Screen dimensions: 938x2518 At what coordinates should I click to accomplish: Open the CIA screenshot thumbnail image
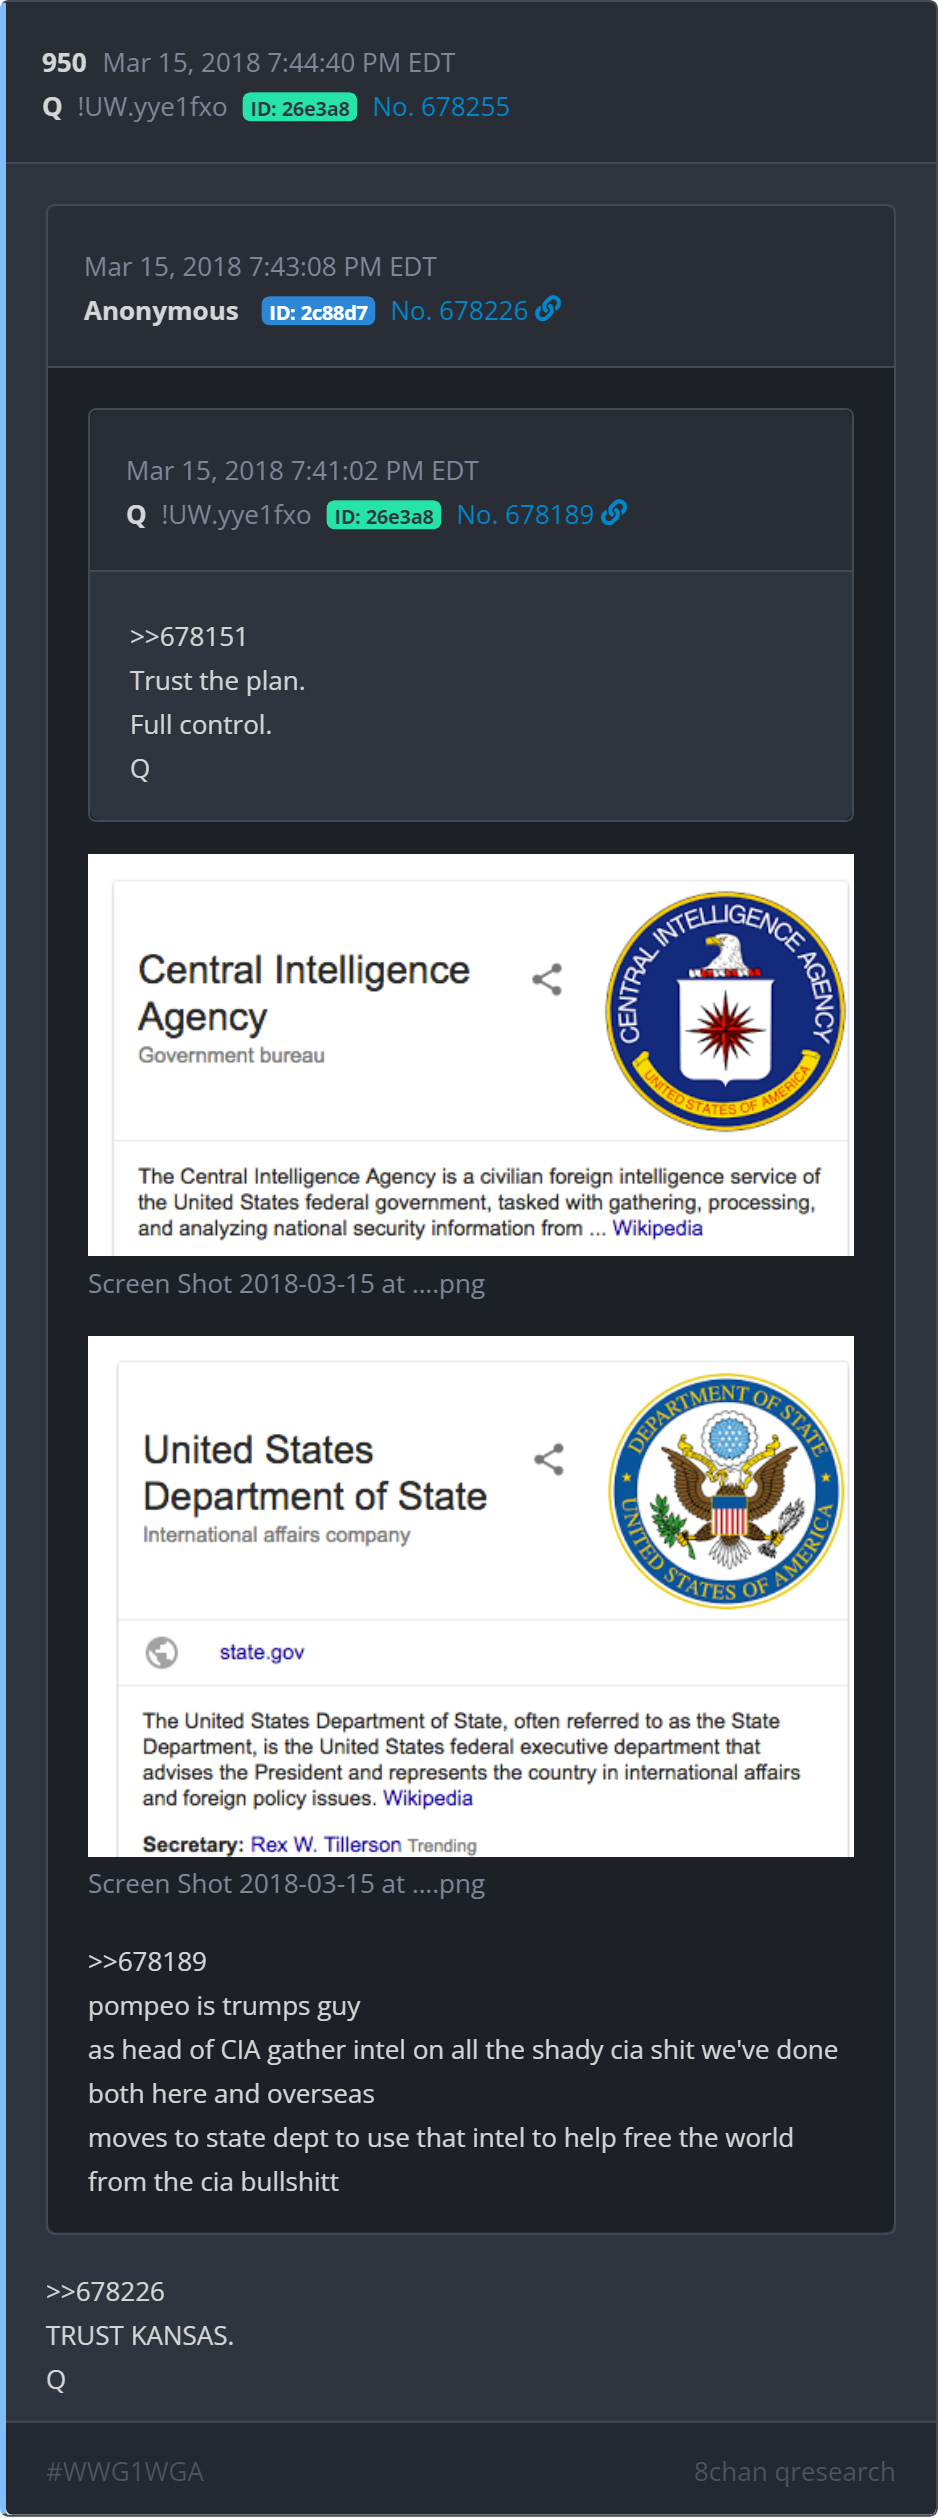coord(471,1055)
